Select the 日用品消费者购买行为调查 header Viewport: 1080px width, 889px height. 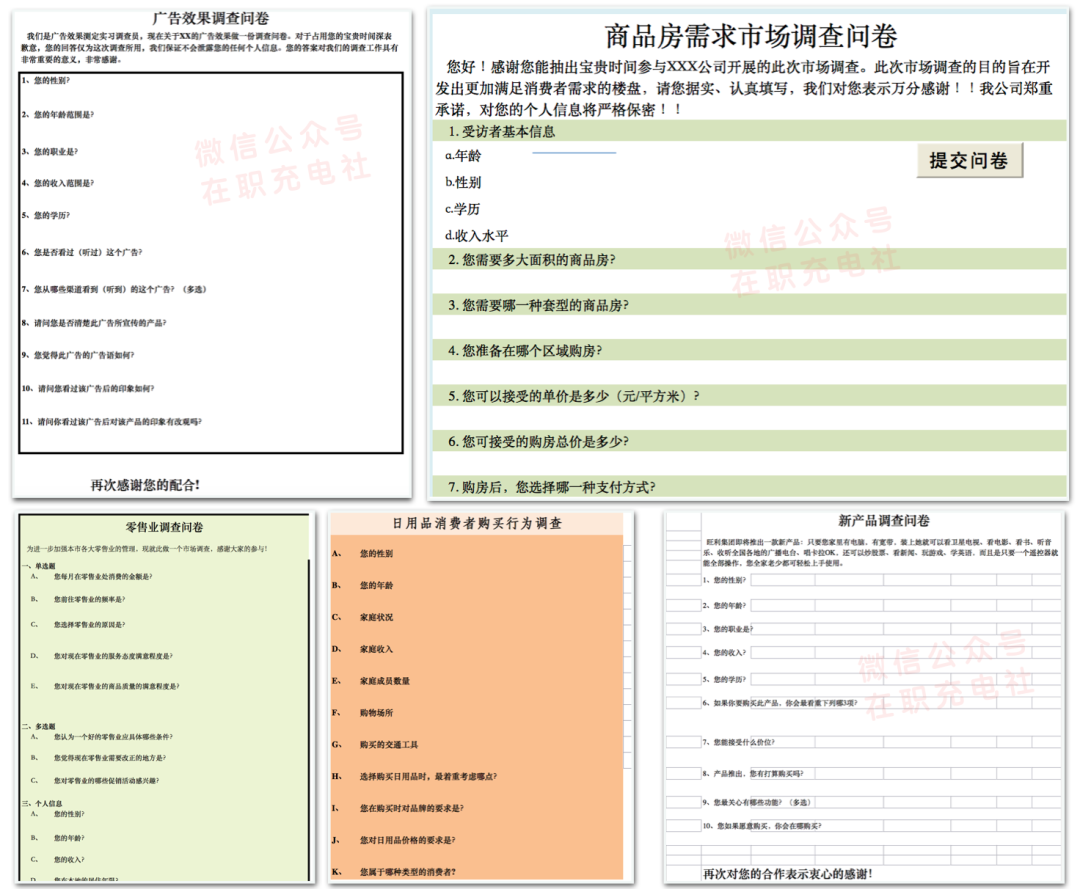click(476, 523)
